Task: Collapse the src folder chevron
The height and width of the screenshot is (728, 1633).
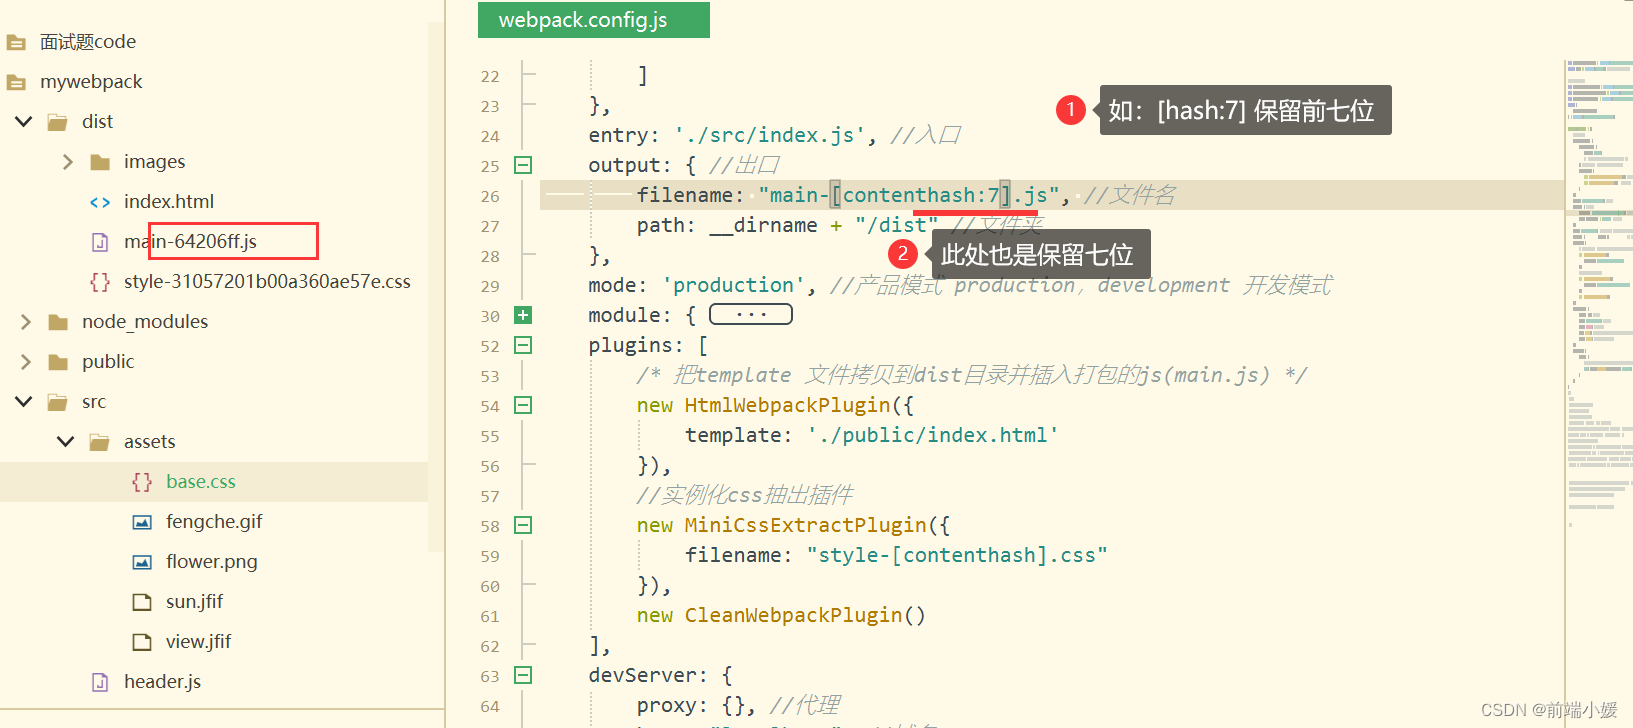Action: click(23, 401)
